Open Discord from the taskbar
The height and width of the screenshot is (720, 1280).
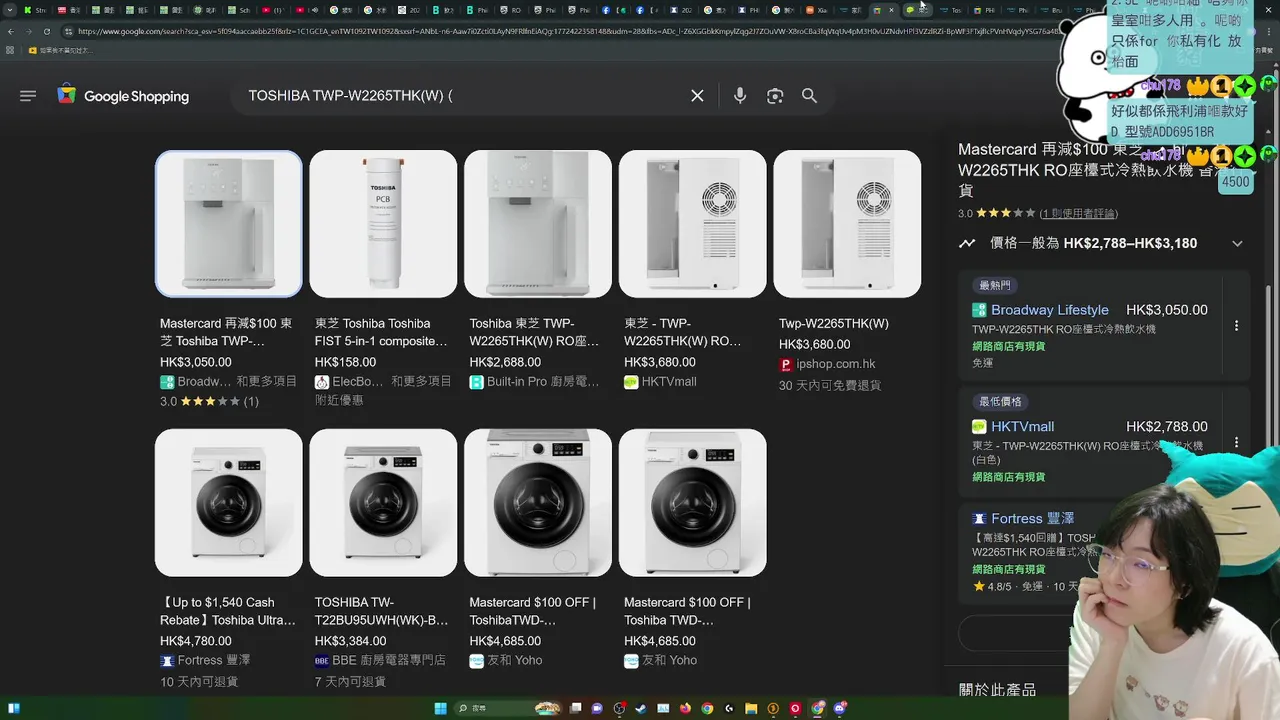tap(839, 708)
